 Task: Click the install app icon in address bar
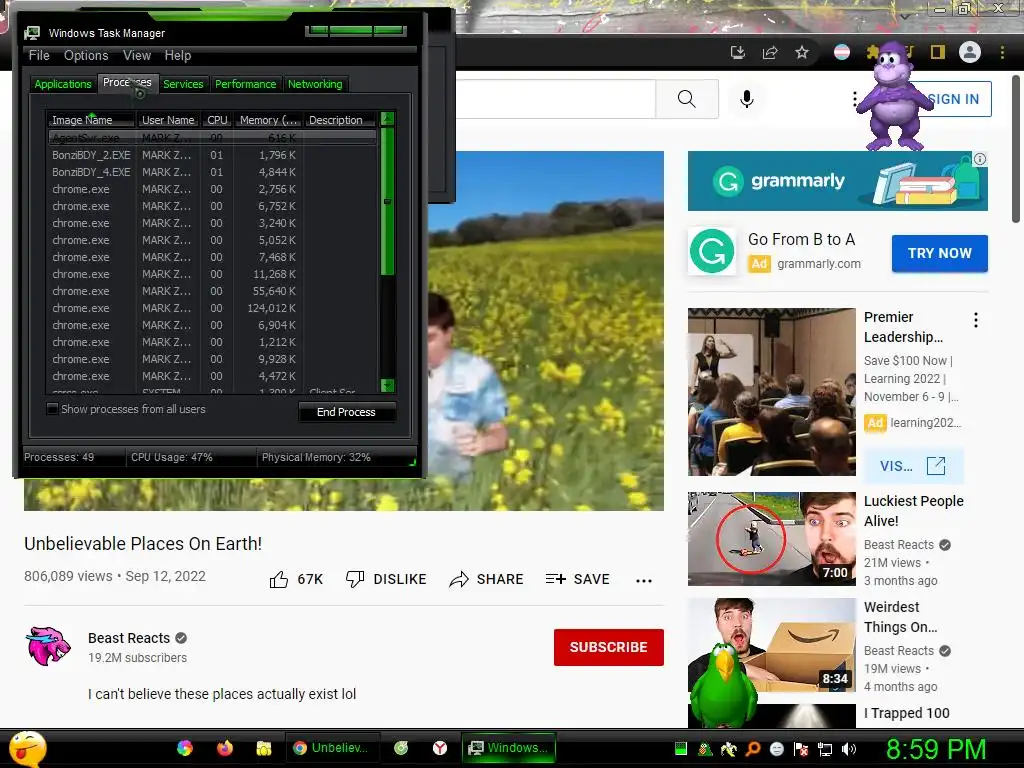738,52
